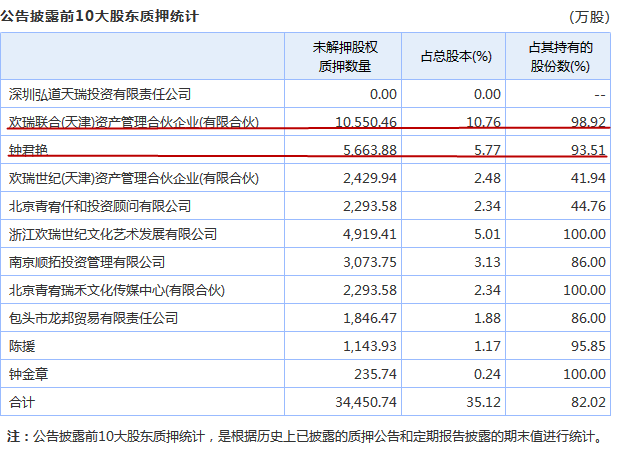The height and width of the screenshot is (452, 621).
Task: Click holdings percentage 98.92
Action: pos(588,122)
